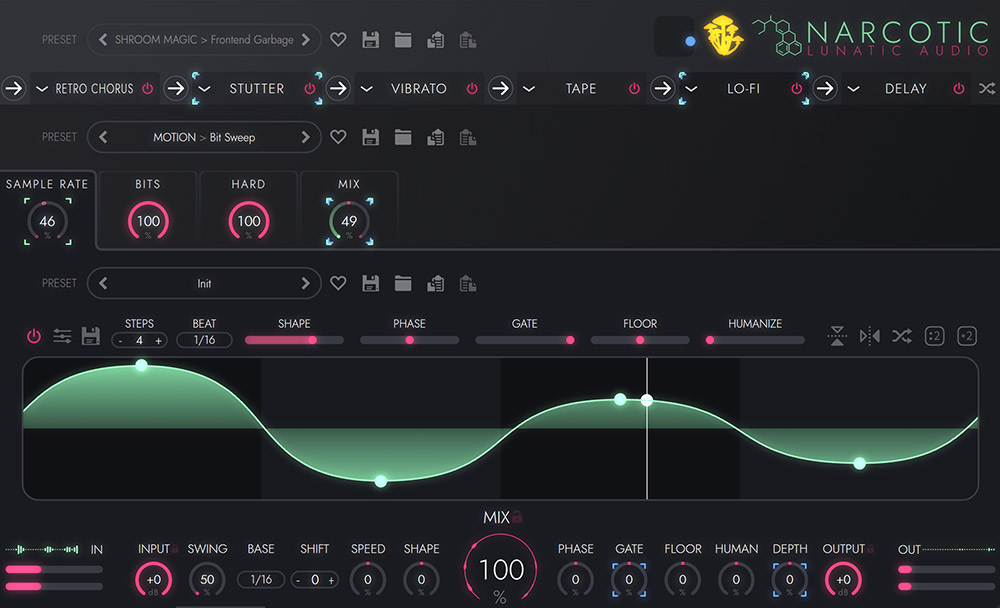Viewport: 1000px width, 608px height.
Task: Double the pattern with the x2 icon
Action: coord(966,336)
